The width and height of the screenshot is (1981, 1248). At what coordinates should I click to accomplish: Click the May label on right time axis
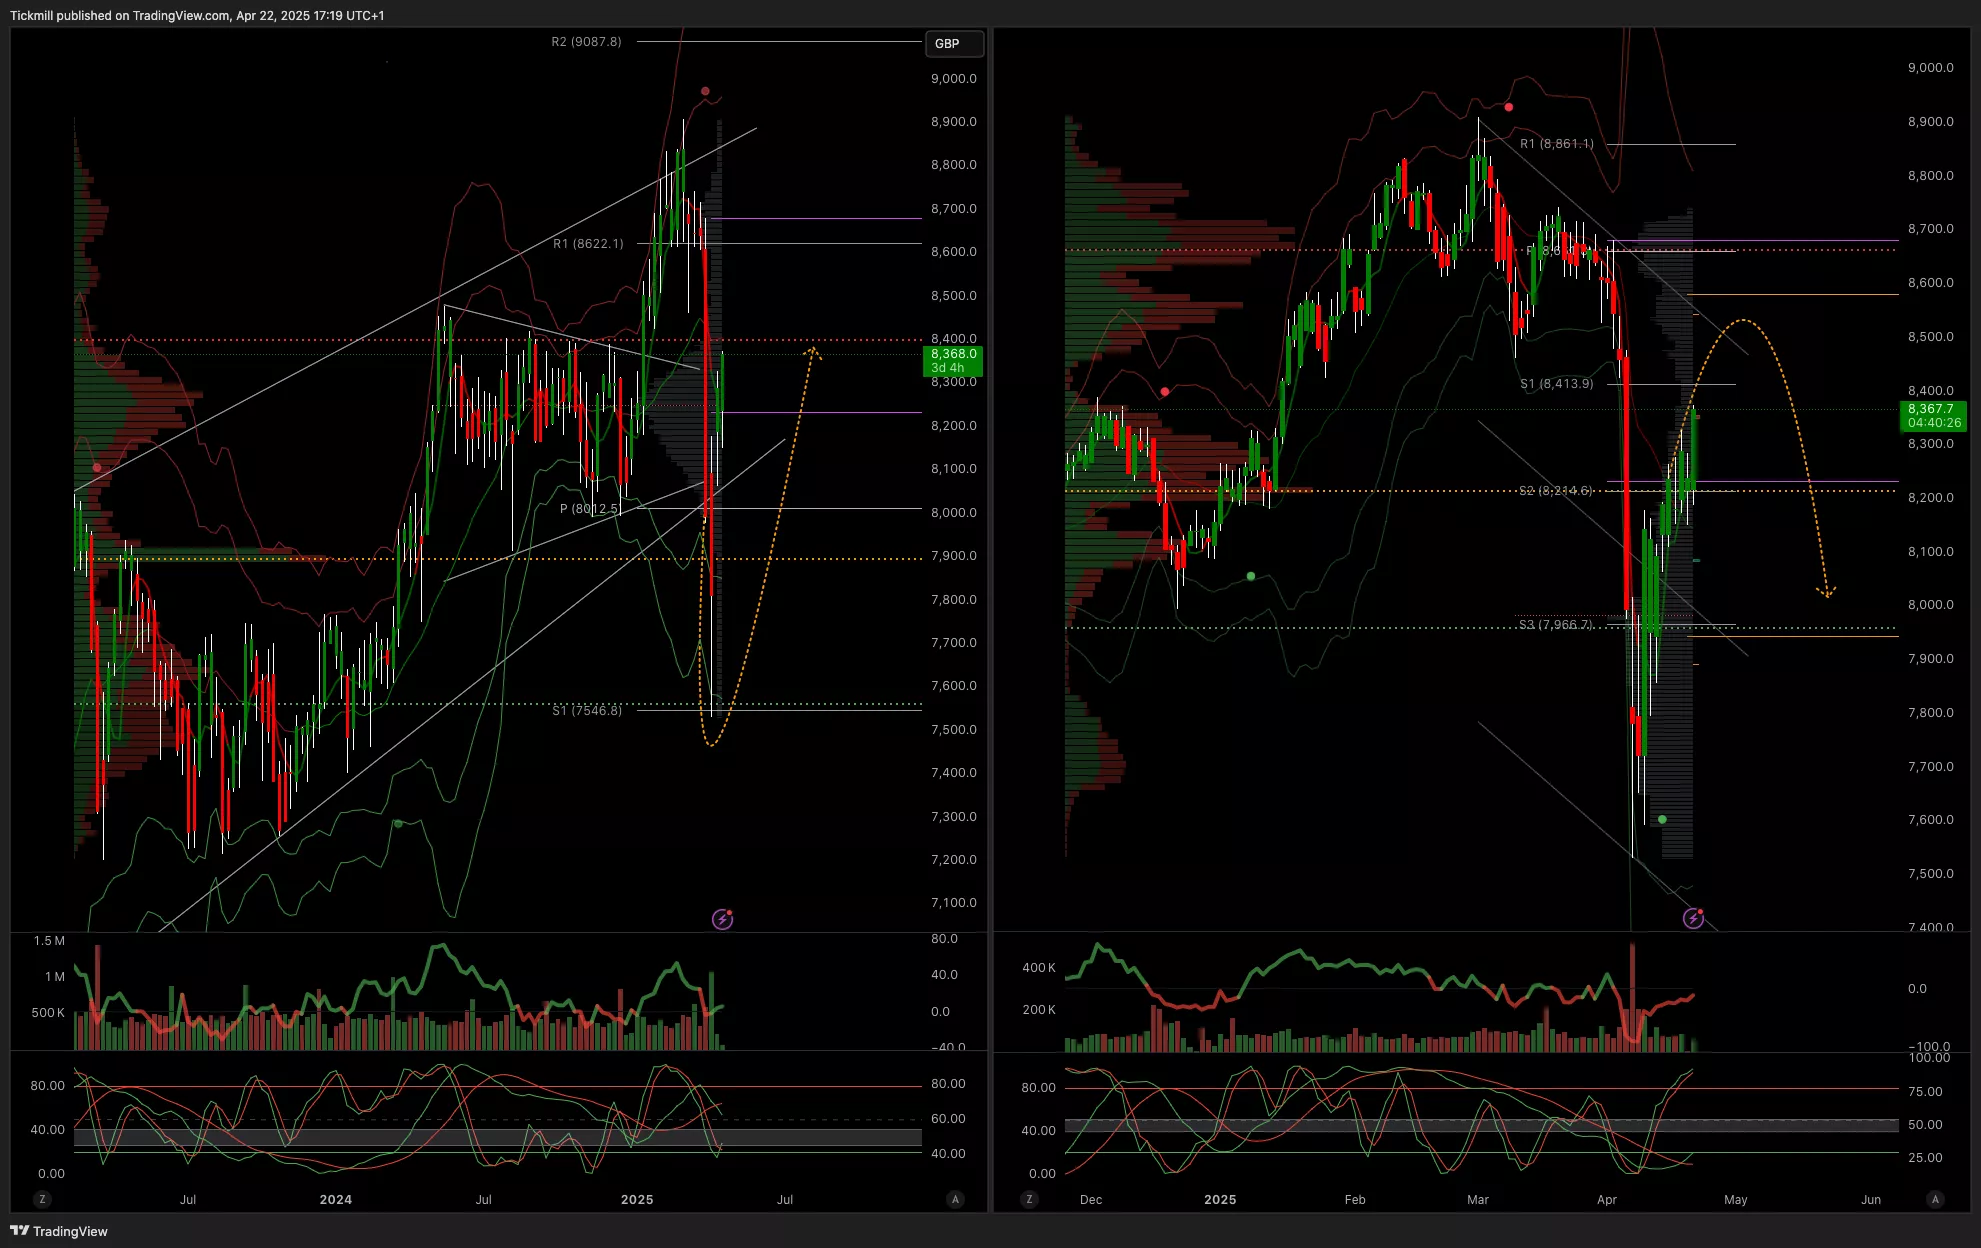coord(1735,1199)
